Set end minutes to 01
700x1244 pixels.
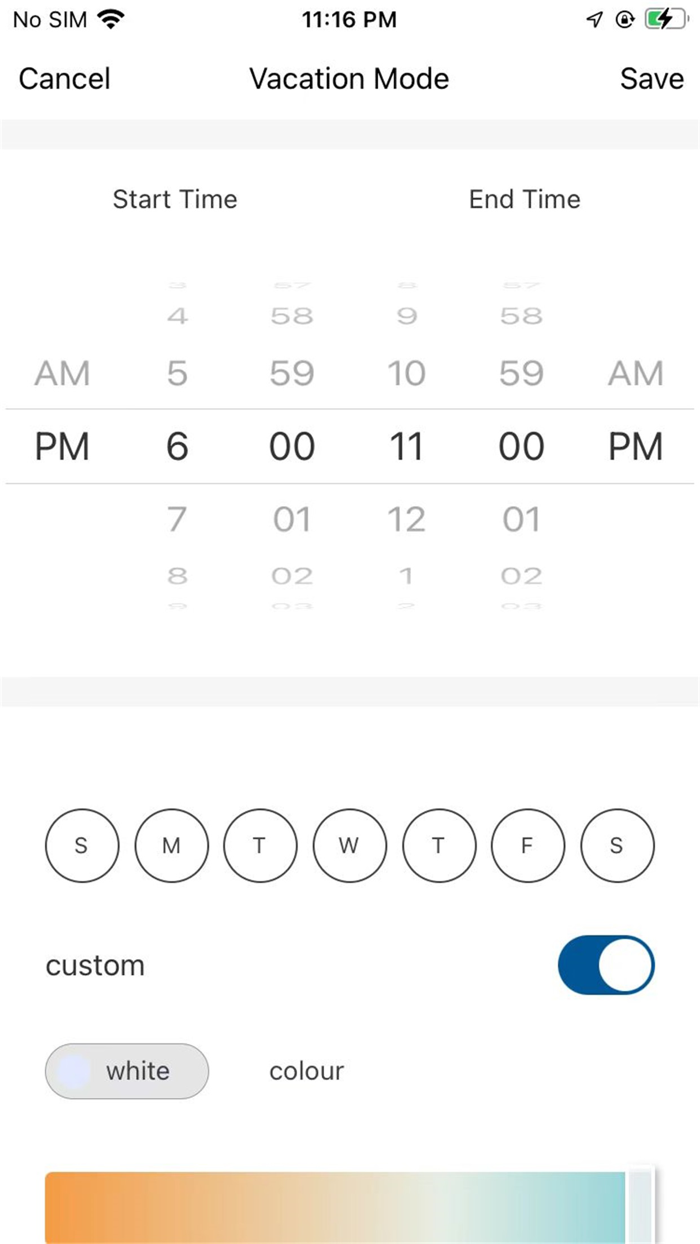point(520,518)
